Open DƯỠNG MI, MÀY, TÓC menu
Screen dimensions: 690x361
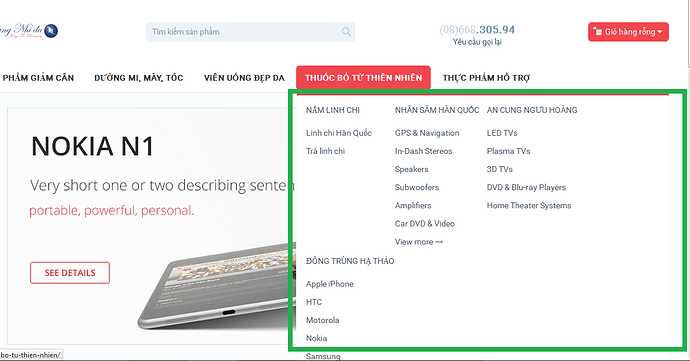(x=139, y=78)
